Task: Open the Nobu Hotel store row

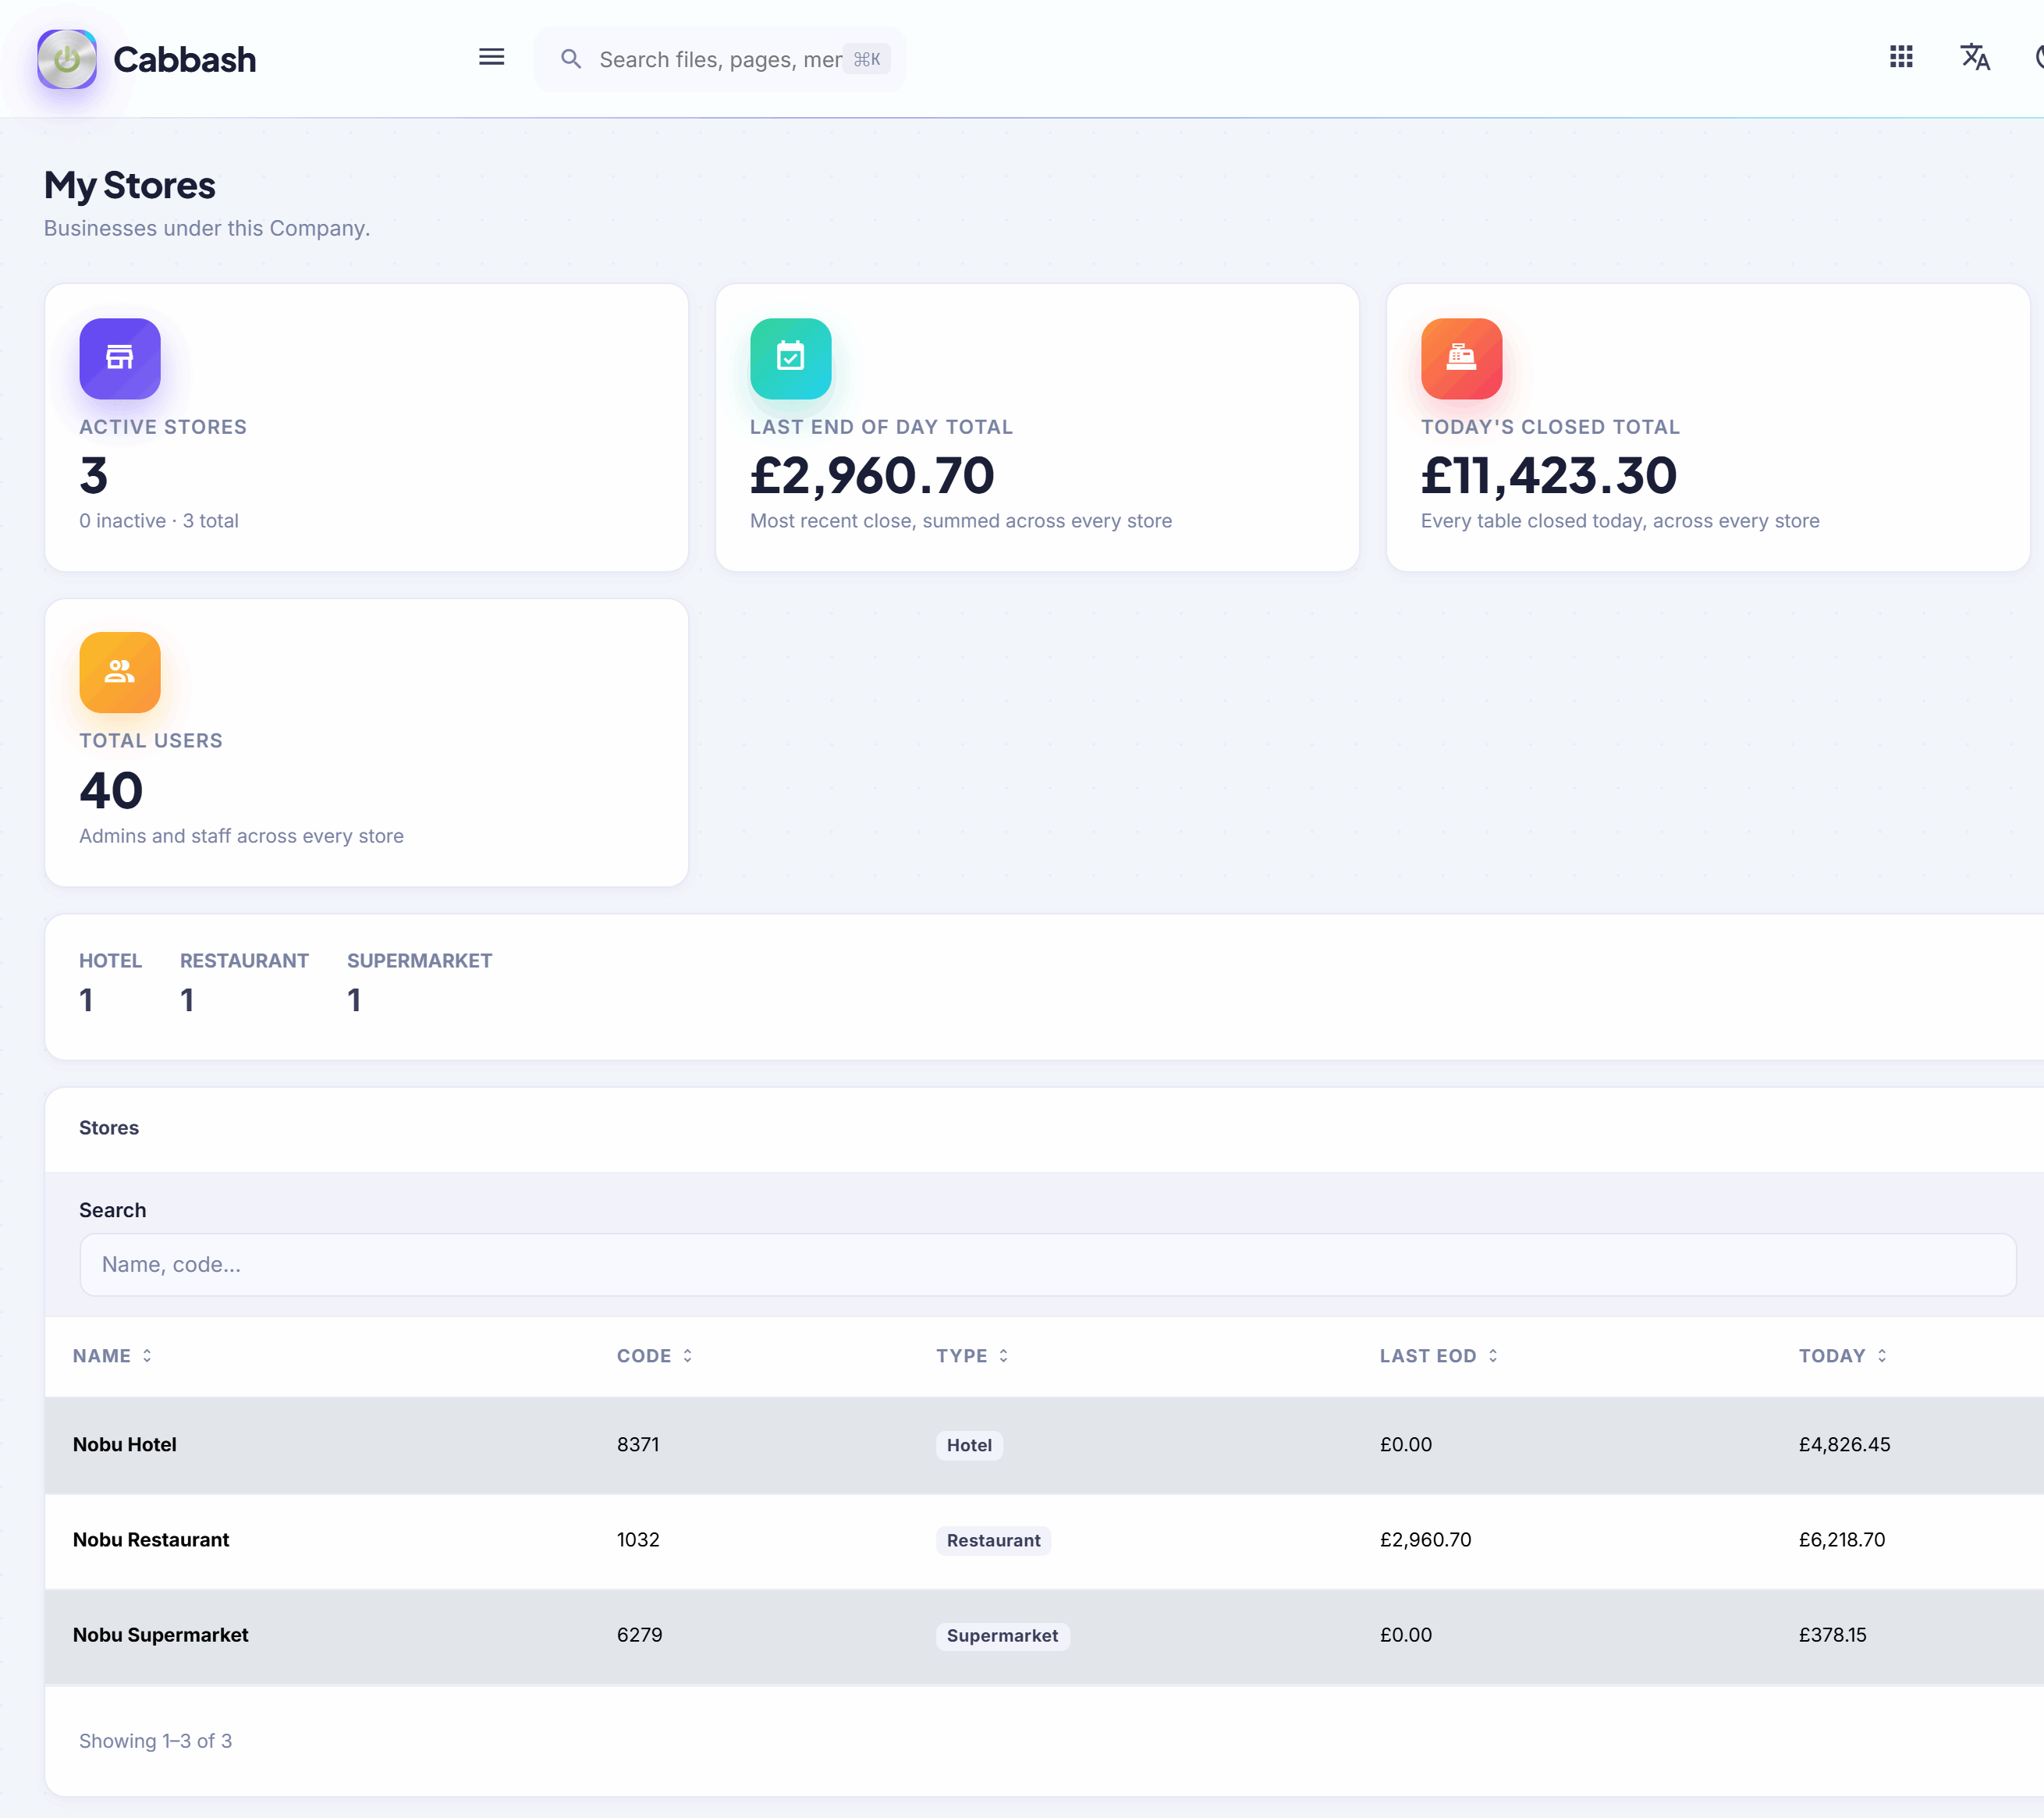Action: pyautogui.click(x=1044, y=1445)
